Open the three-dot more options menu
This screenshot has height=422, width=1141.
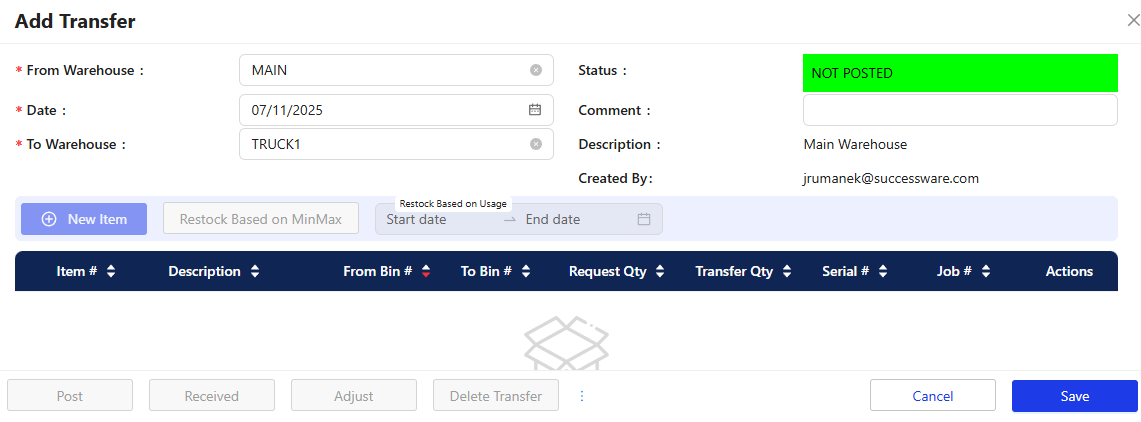[582, 396]
